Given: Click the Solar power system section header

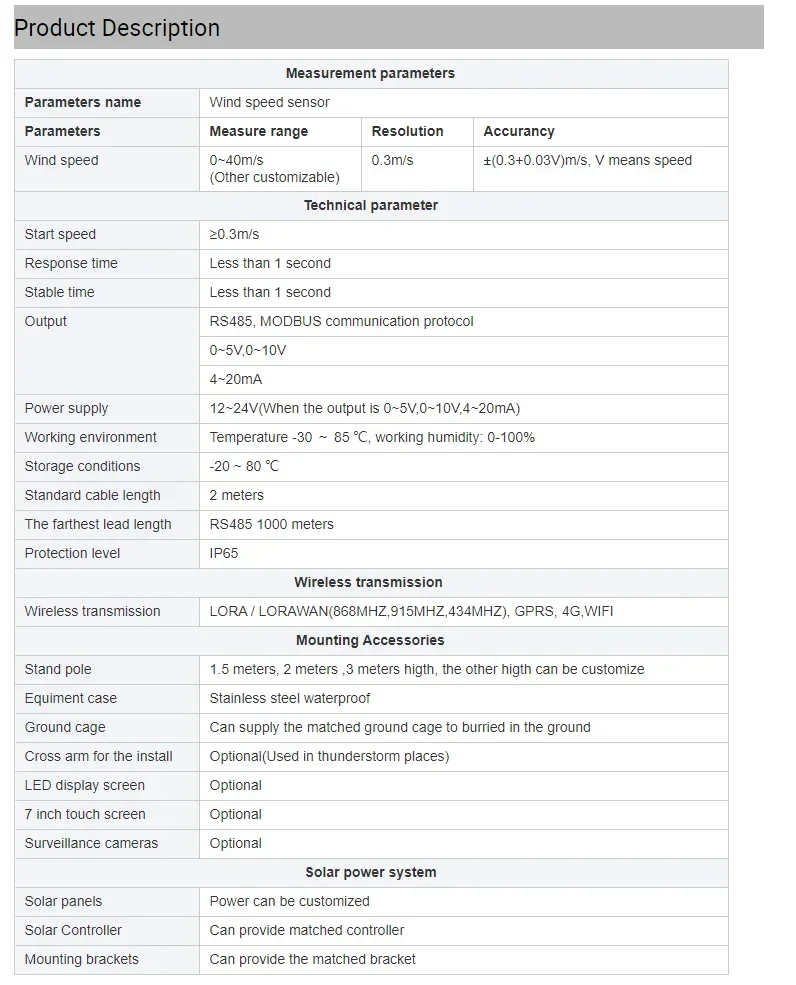Looking at the screenshot, I should coord(371,872).
